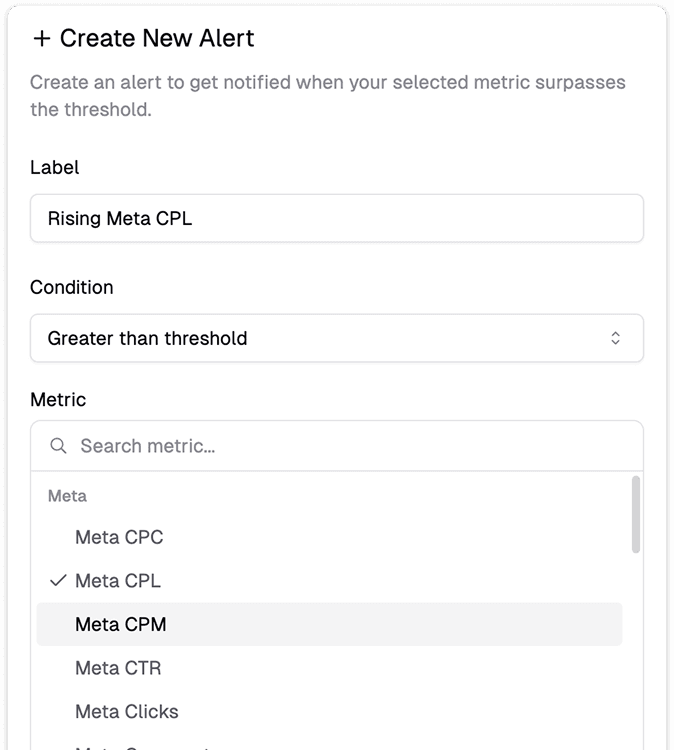
Task: Click into the Search metric field
Action: tap(350, 446)
